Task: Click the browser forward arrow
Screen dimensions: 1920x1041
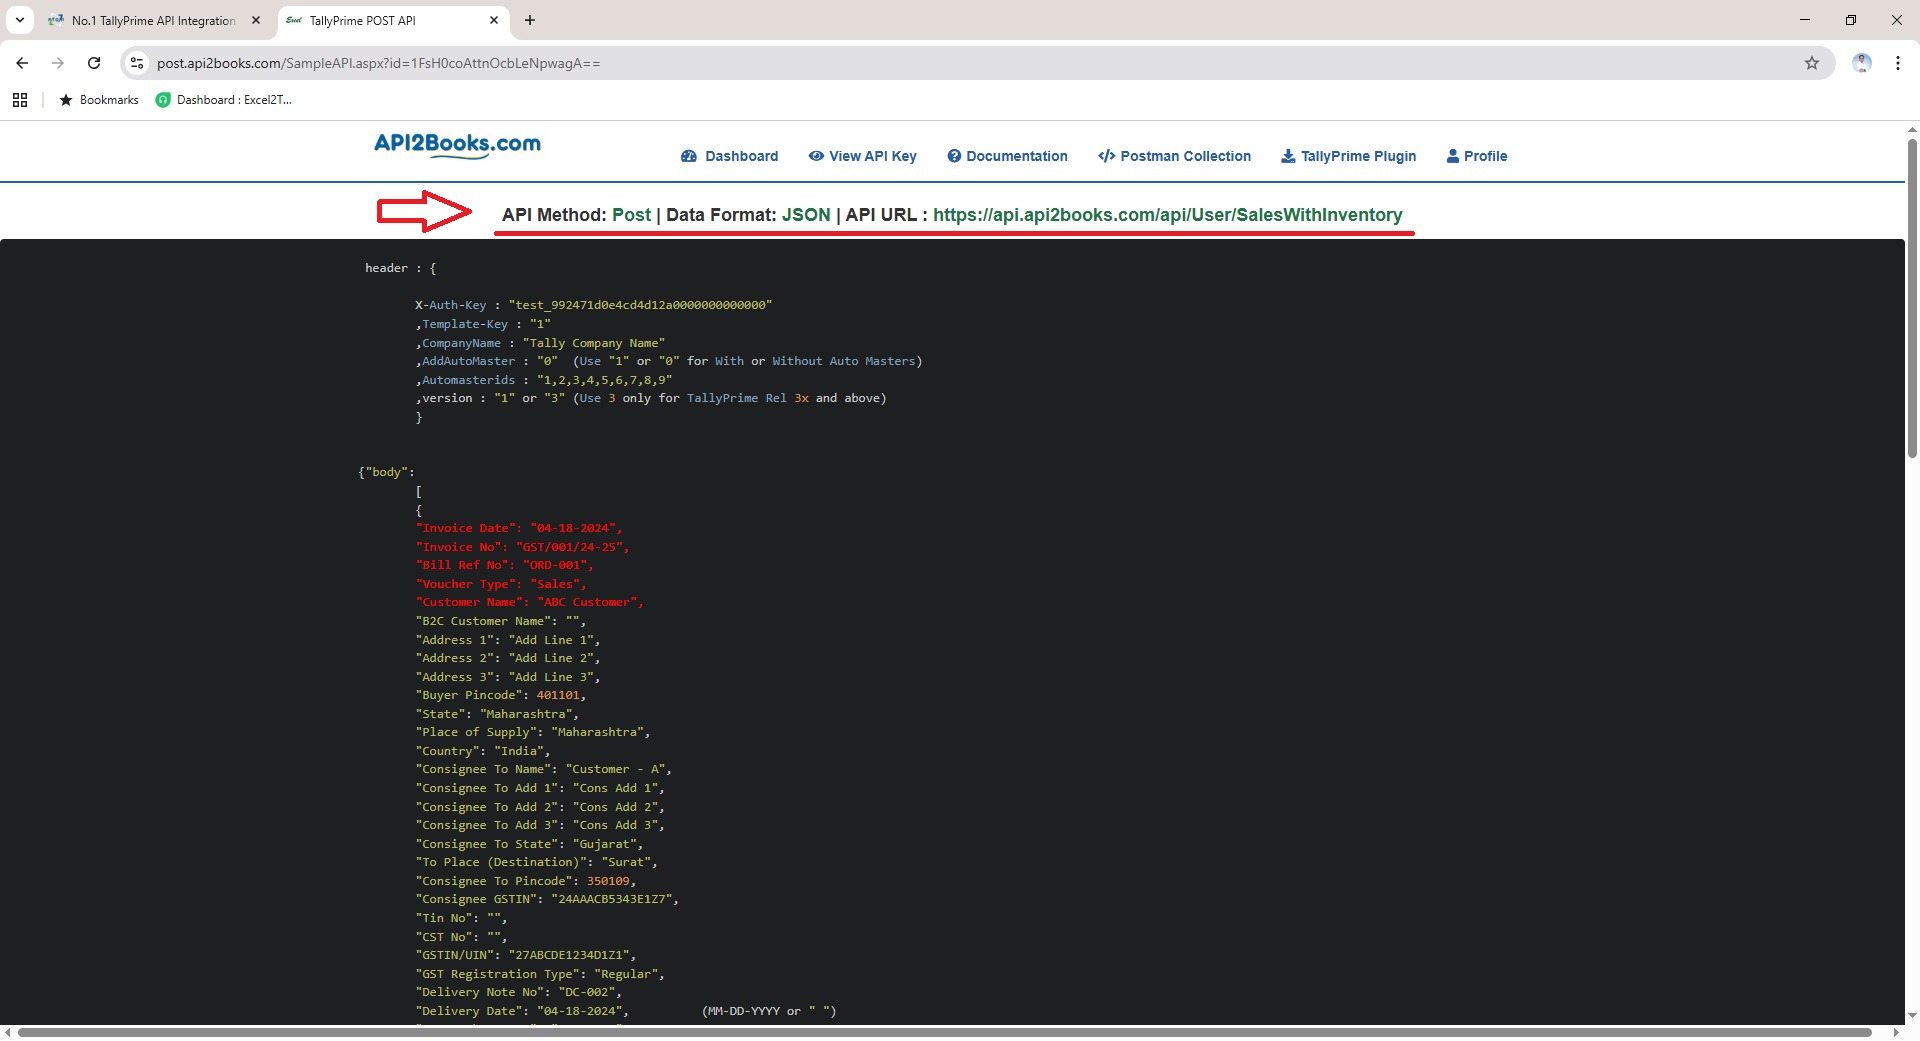Action: [58, 63]
